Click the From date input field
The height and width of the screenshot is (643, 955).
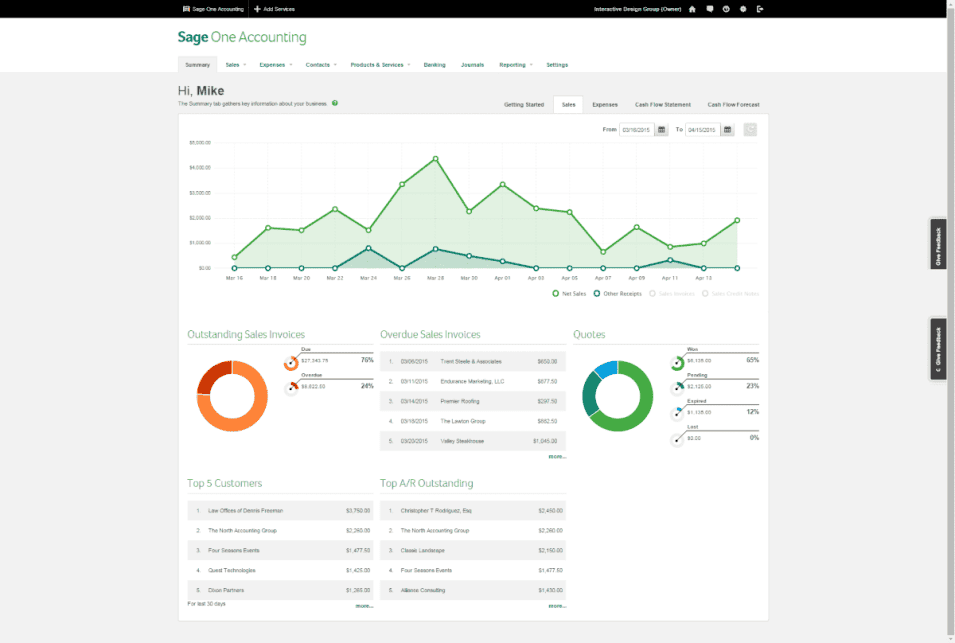coord(636,130)
